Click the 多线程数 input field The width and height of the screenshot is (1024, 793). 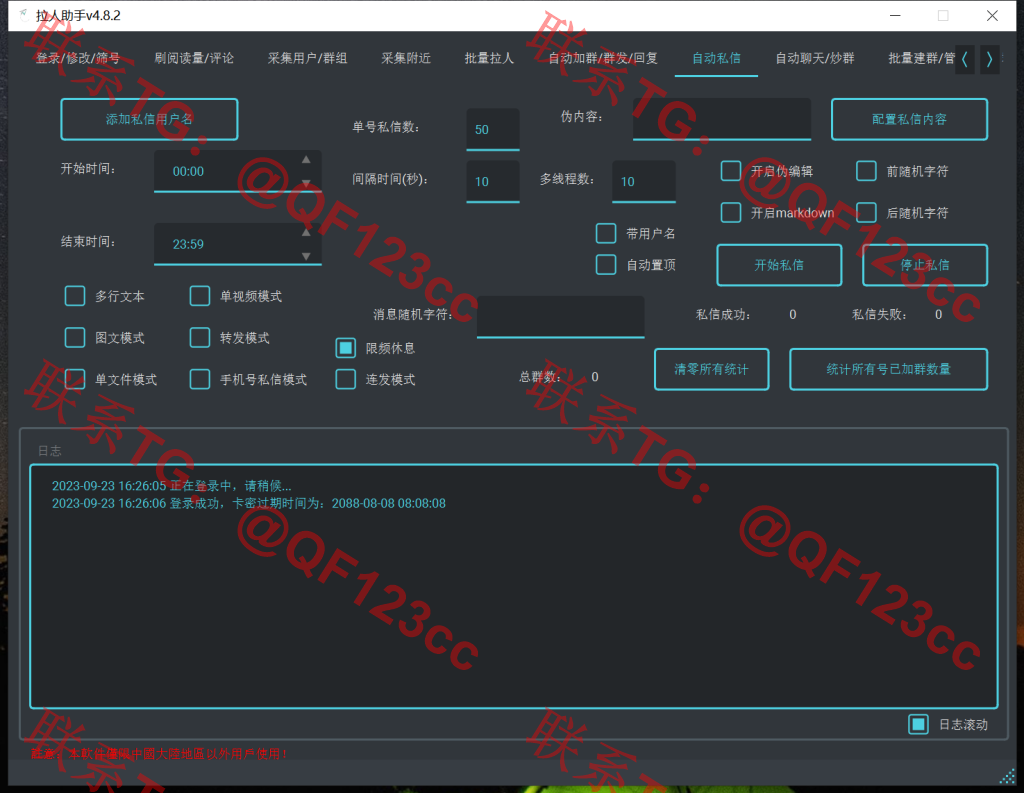tap(643, 182)
